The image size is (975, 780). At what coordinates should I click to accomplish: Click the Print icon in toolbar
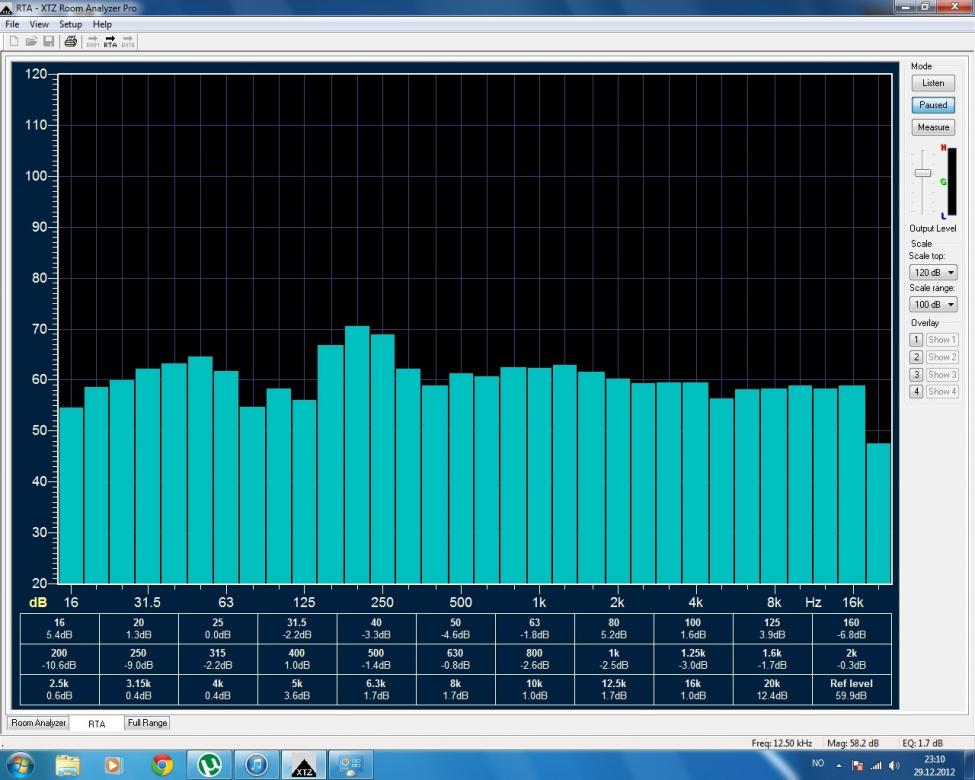(x=70, y=41)
